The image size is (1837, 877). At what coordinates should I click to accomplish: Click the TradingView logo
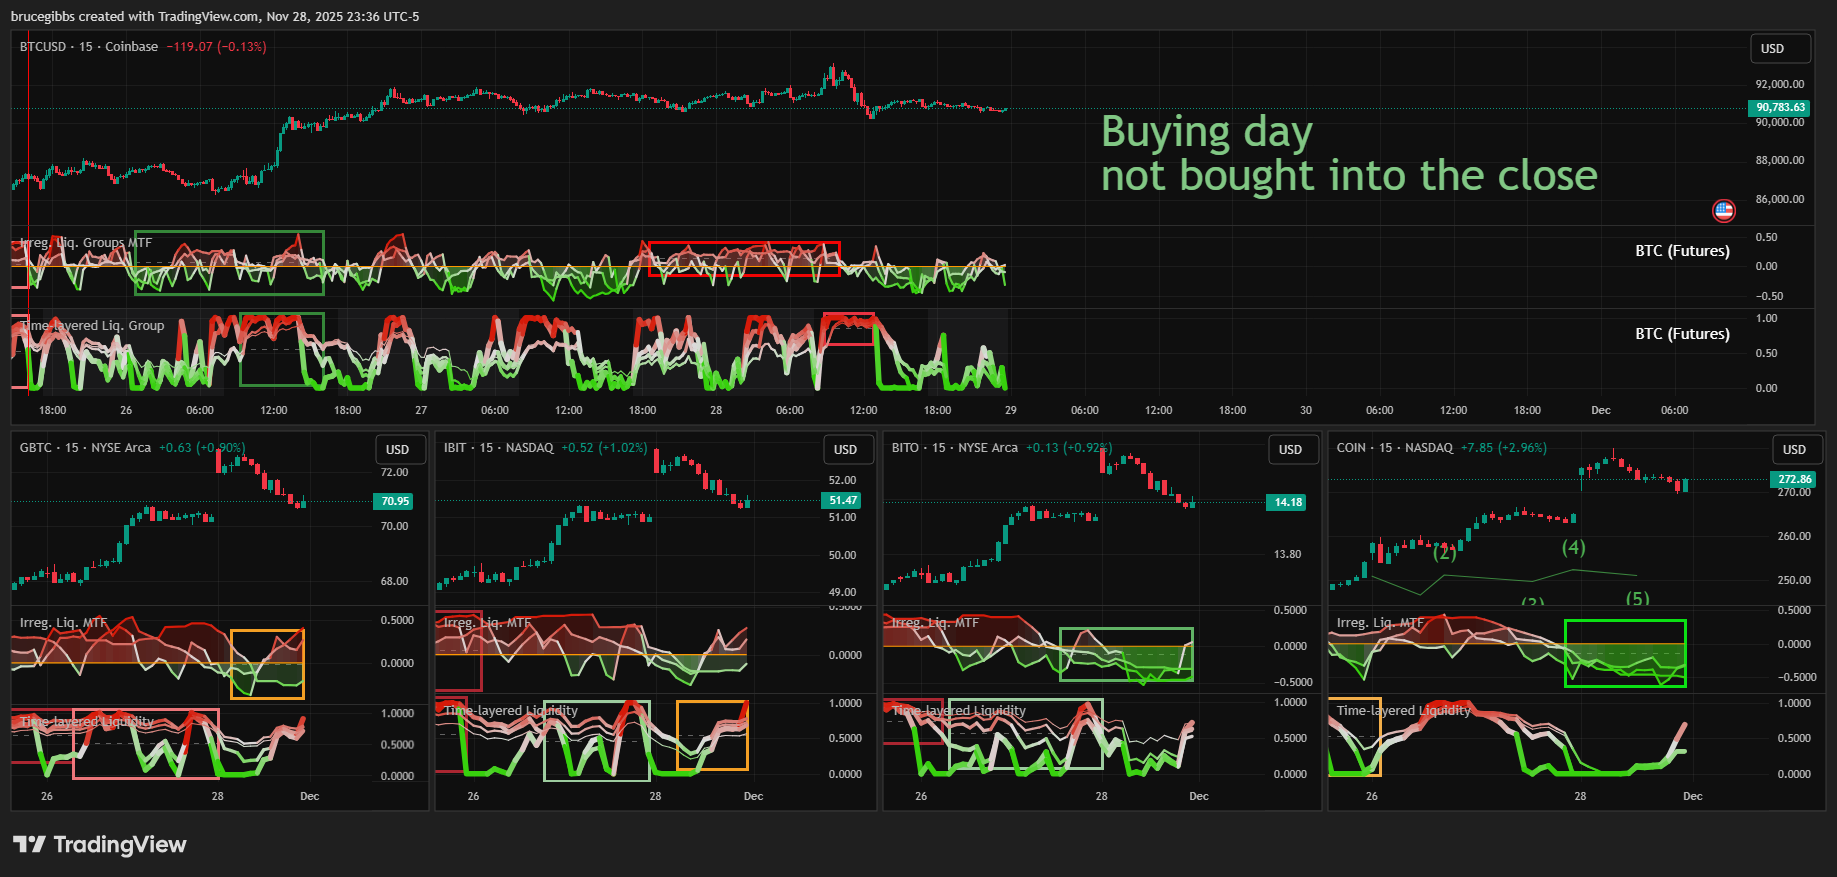coord(100,845)
